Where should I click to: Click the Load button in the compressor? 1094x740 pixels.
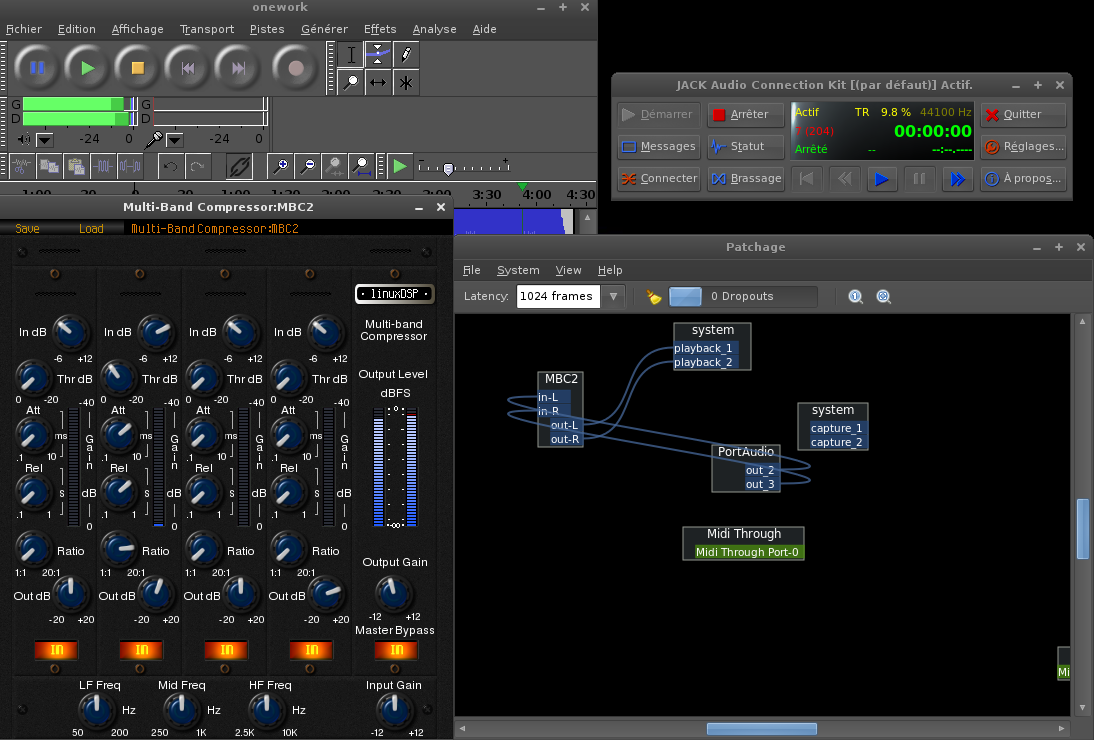click(91, 229)
